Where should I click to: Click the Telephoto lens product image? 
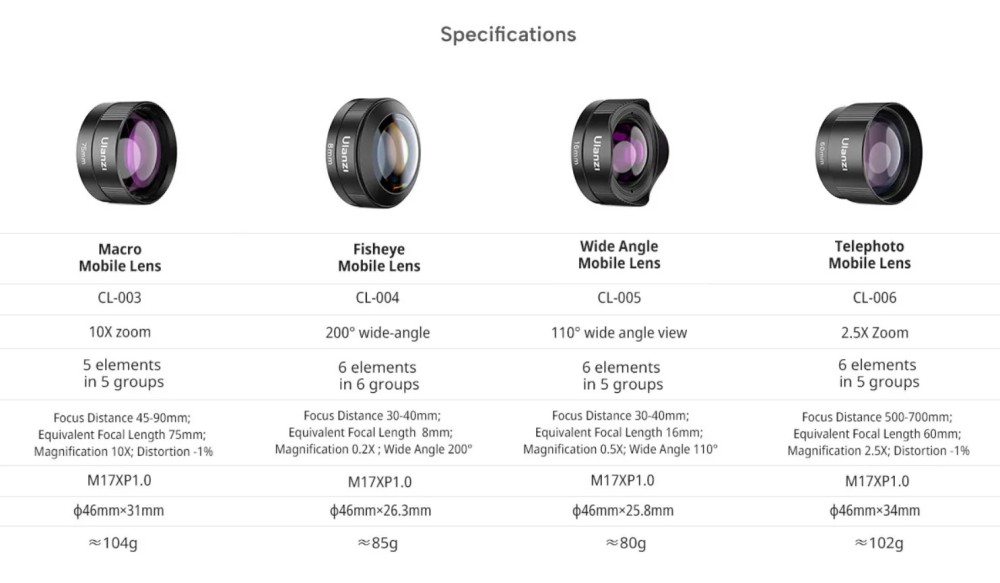[869, 154]
